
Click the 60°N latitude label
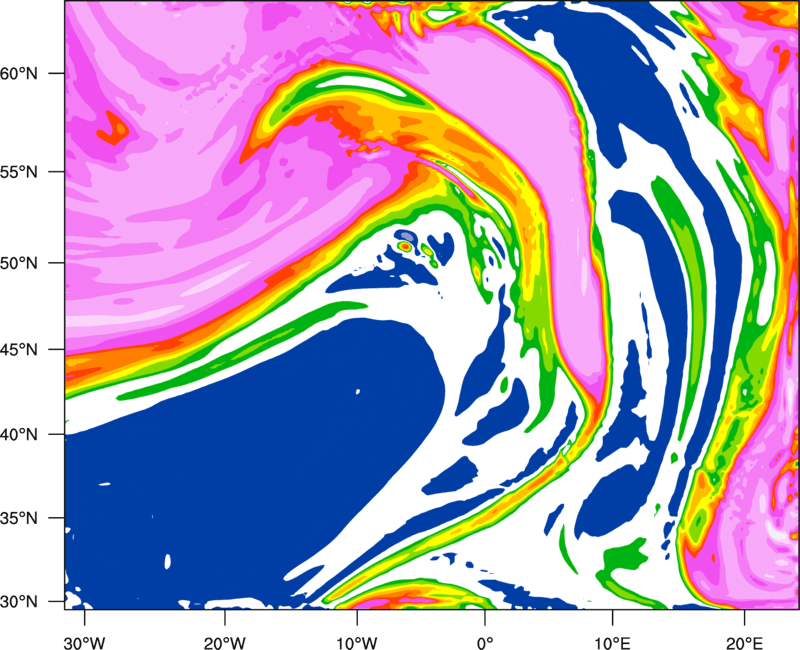pyautogui.click(x=19, y=73)
